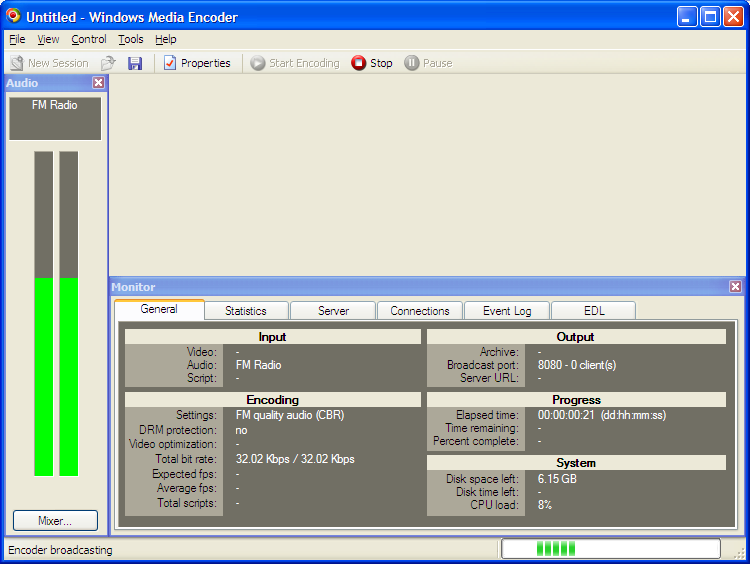This screenshot has width=750, height=564.
Task: Click the elapsed time '00:00:00:21' value
Action: 566,415
